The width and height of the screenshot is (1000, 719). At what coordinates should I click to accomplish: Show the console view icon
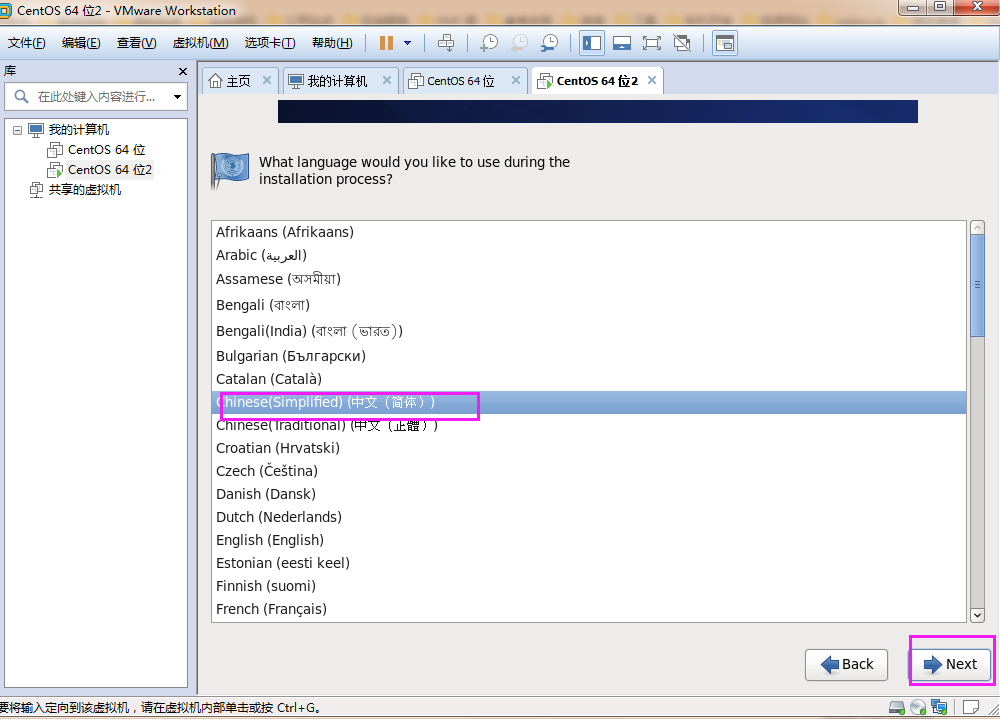pyautogui.click(x=724, y=43)
